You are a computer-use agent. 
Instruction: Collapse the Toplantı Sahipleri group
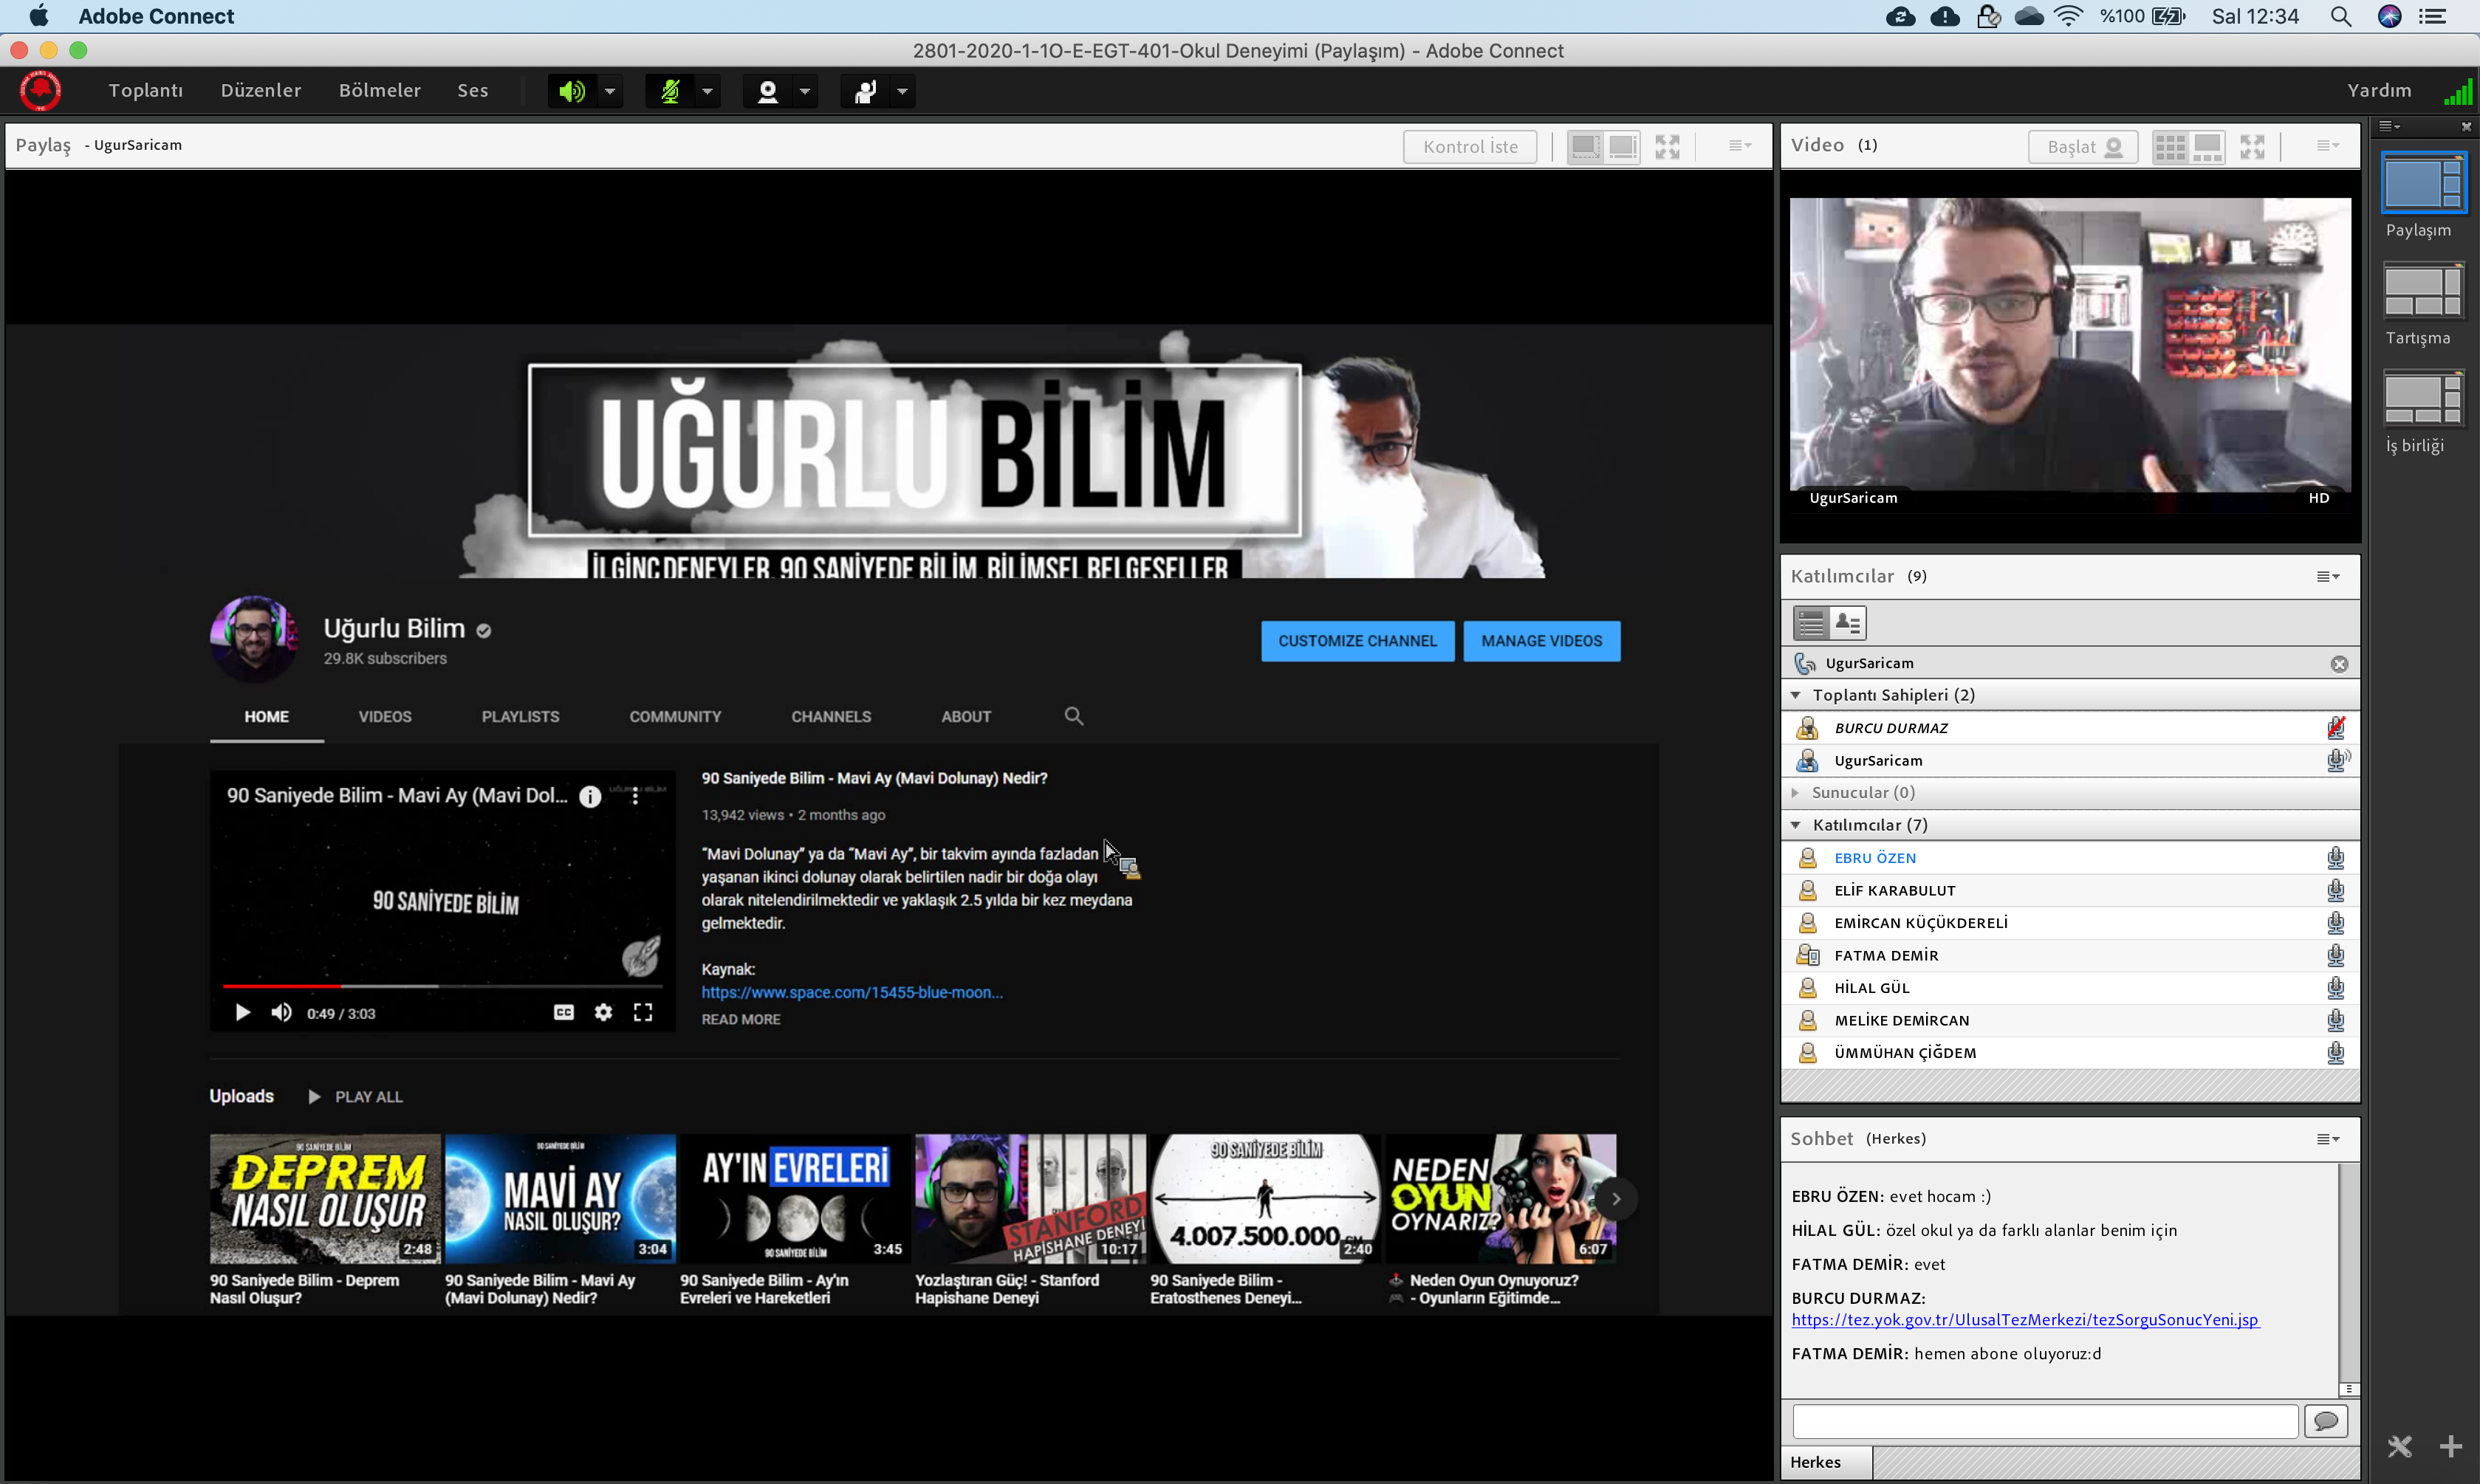[1796, 695]
